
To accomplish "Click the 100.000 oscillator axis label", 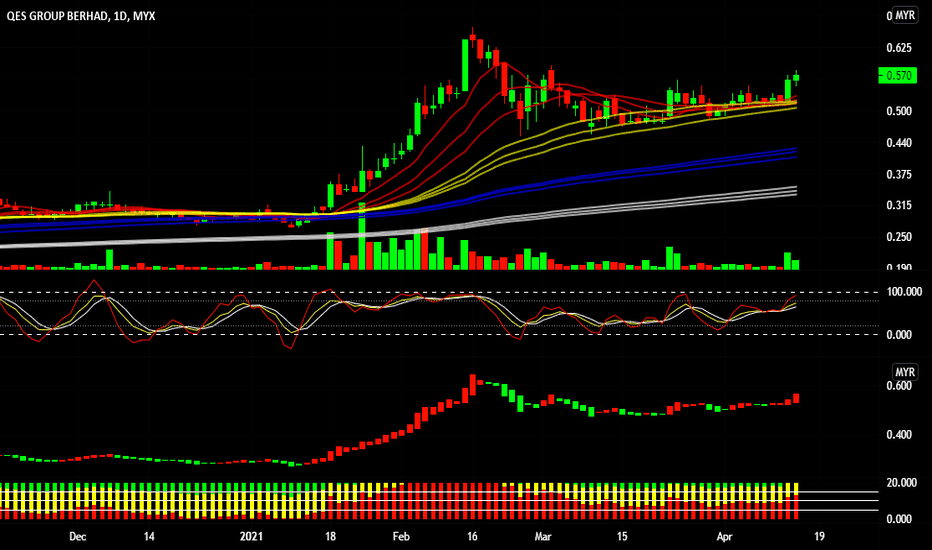I will (903, 292).
